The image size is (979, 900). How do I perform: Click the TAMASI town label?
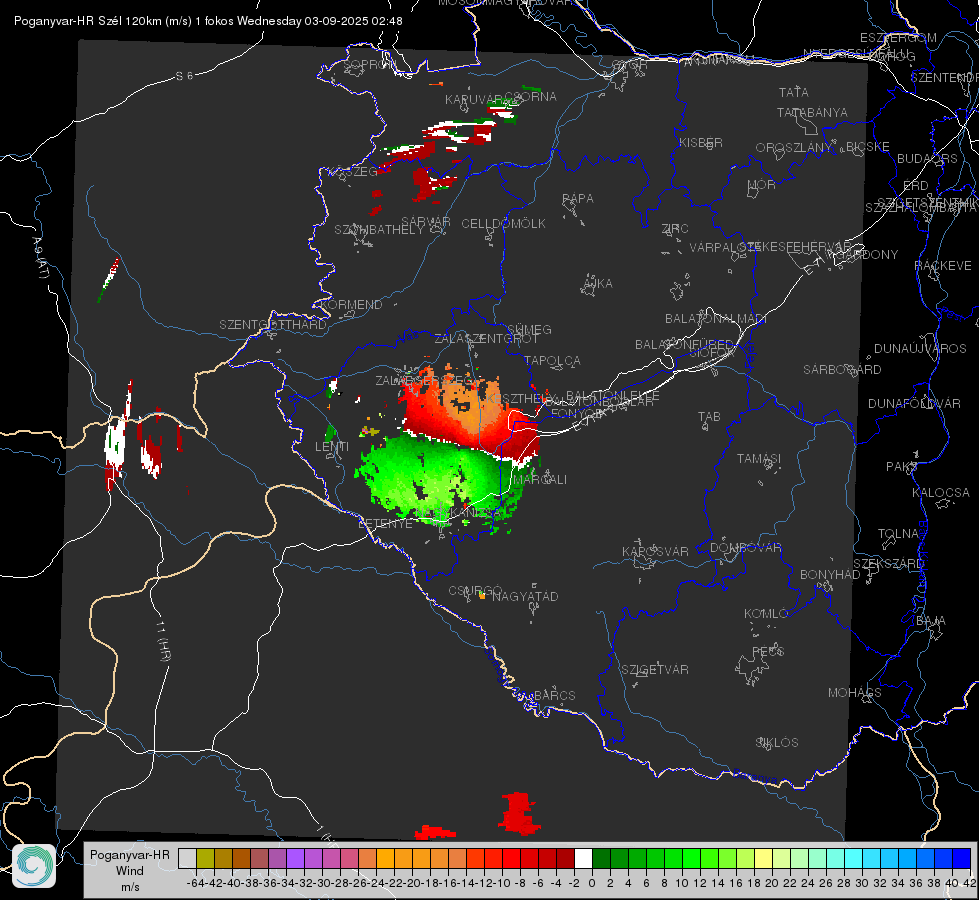click(x=759, y=458)
